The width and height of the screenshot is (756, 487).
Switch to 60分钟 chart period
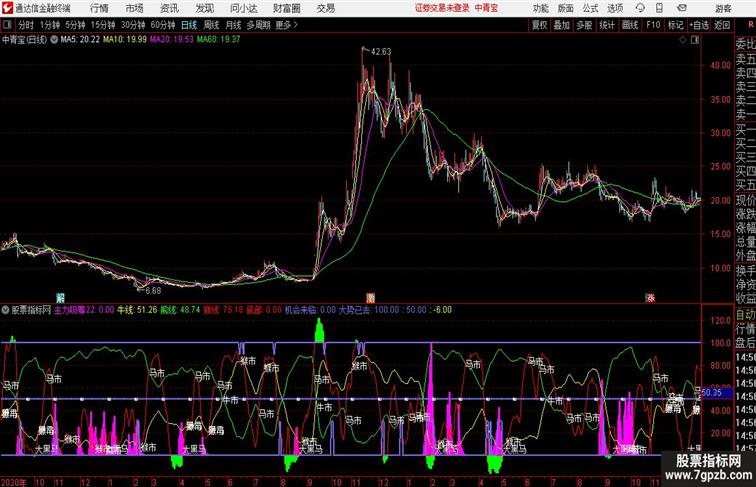tap(163, 25)
